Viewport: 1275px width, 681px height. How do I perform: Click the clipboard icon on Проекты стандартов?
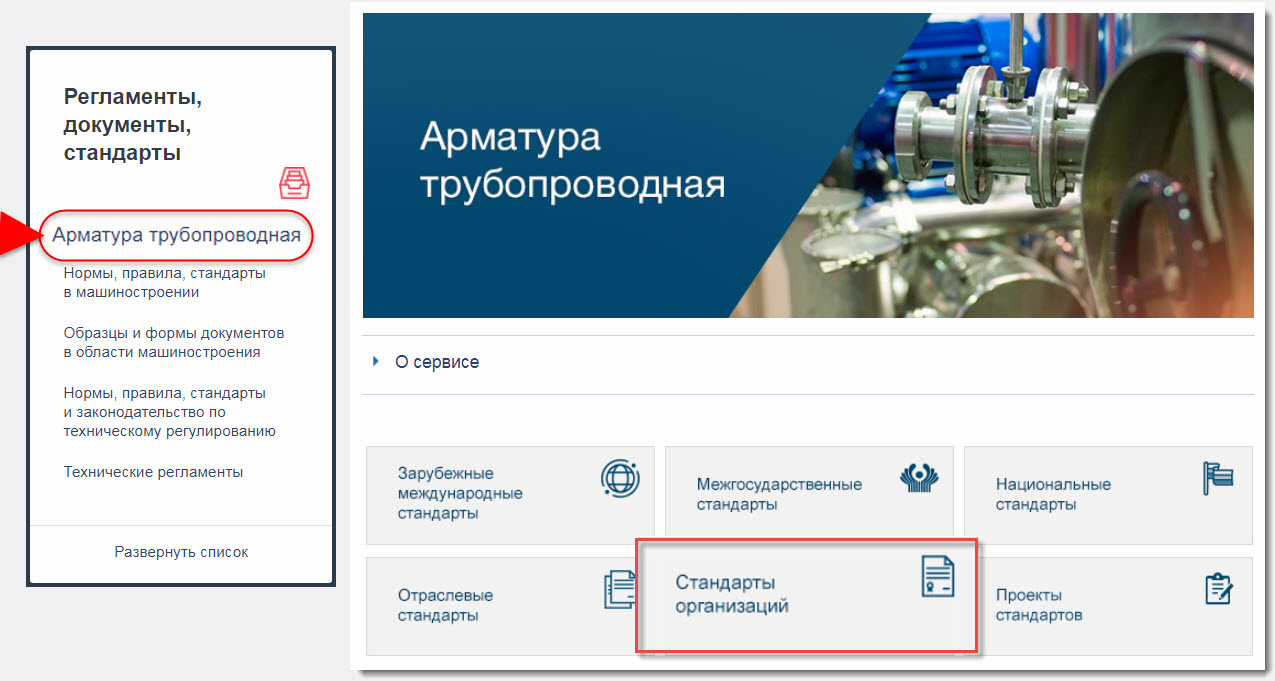pos(1218,589)
